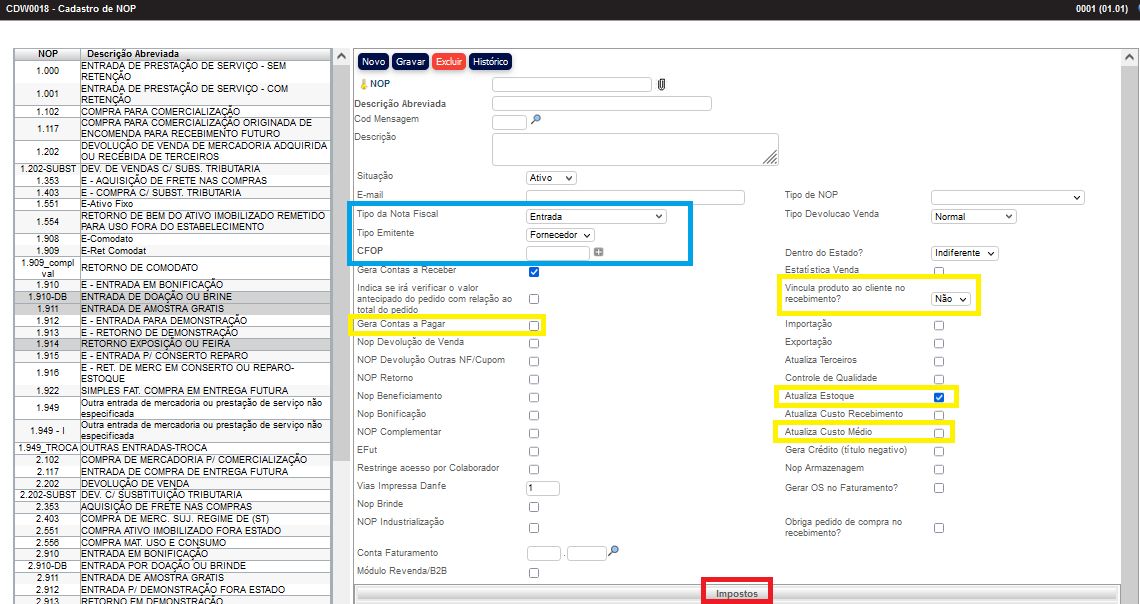Uncheck the Gera Contas a Receber checkbox
The width and height of the screenshot is (1140, 604).
coord(534,271)
